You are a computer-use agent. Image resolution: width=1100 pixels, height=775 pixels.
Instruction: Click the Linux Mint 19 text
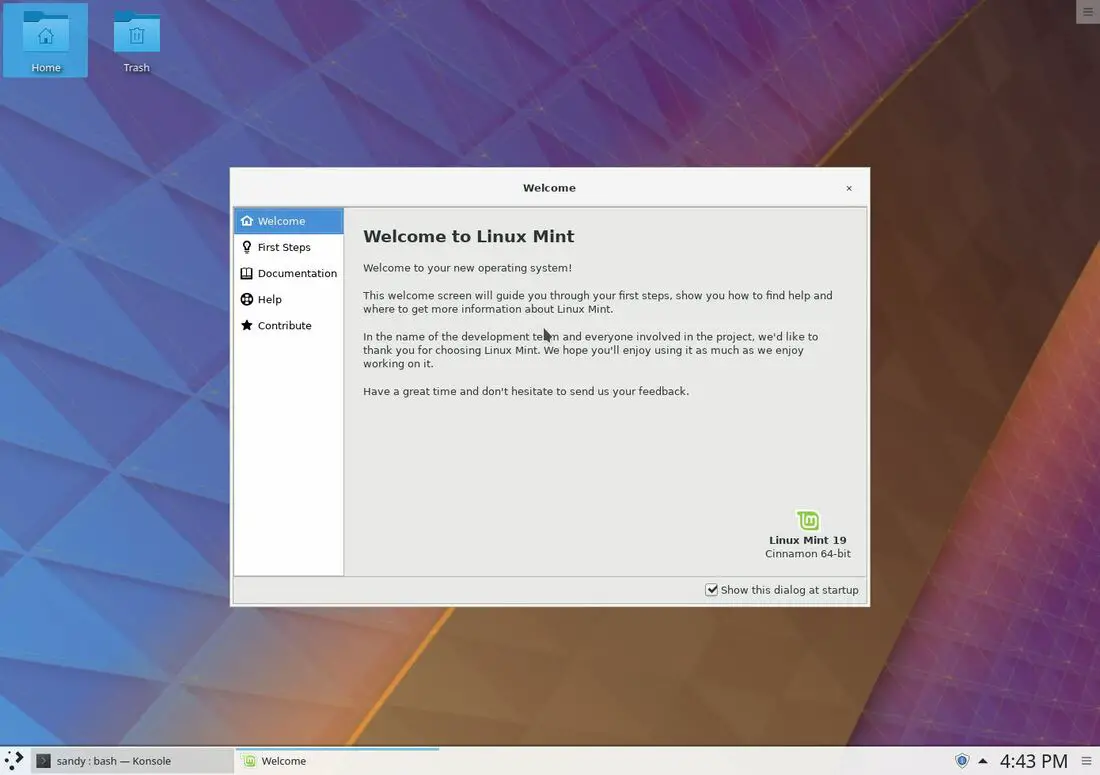click(x=807, y=540)
